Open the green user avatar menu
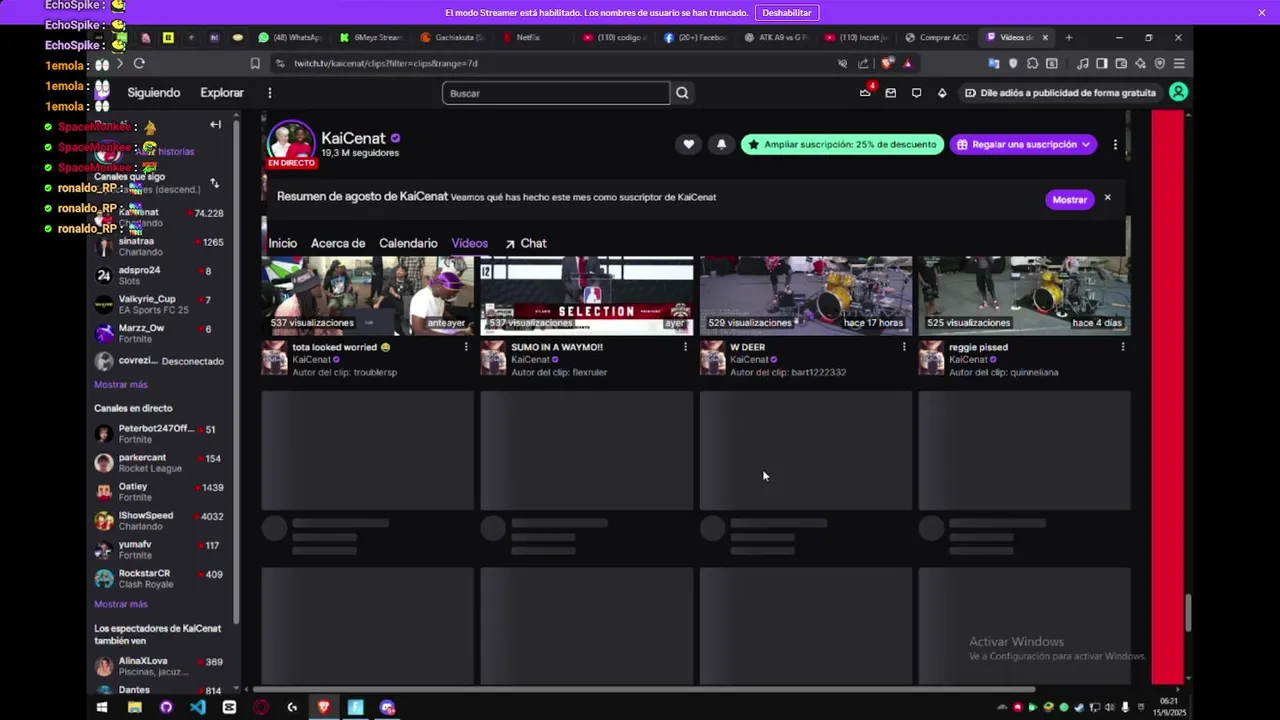Viewport: 1280px width, 720px height. (x=1178, y=92)
